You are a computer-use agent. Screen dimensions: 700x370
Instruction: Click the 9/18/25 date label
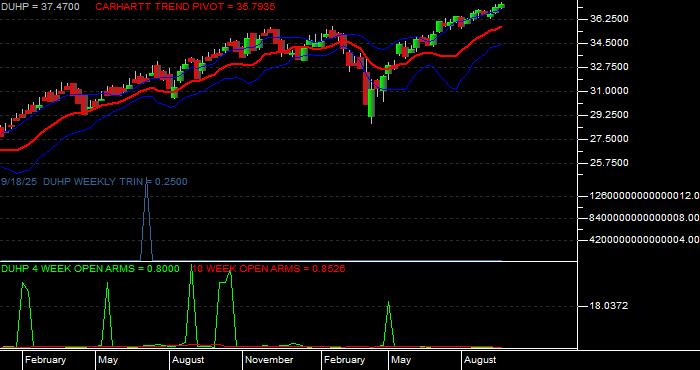point(20,182)
